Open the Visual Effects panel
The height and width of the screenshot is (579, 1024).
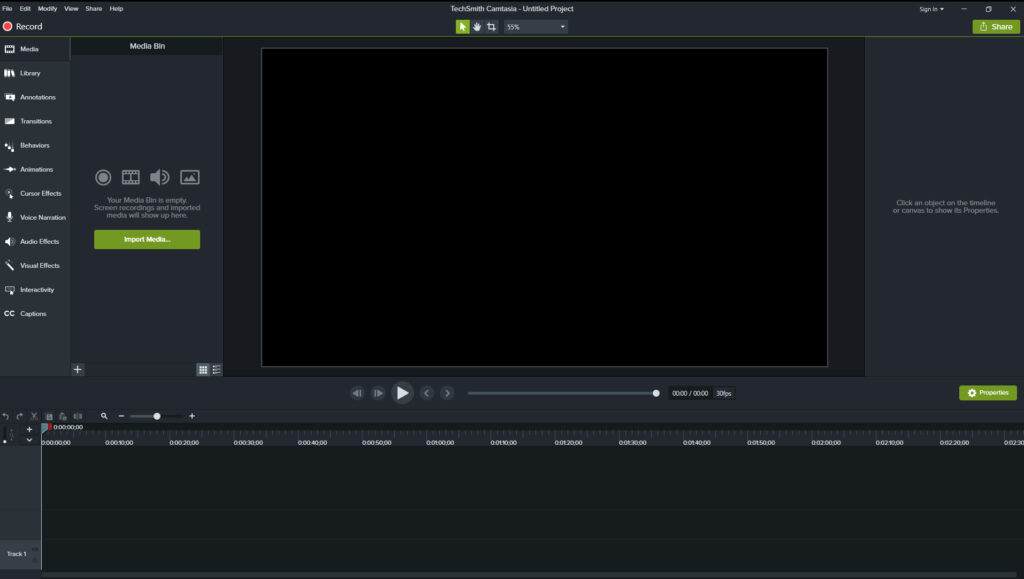35,266
